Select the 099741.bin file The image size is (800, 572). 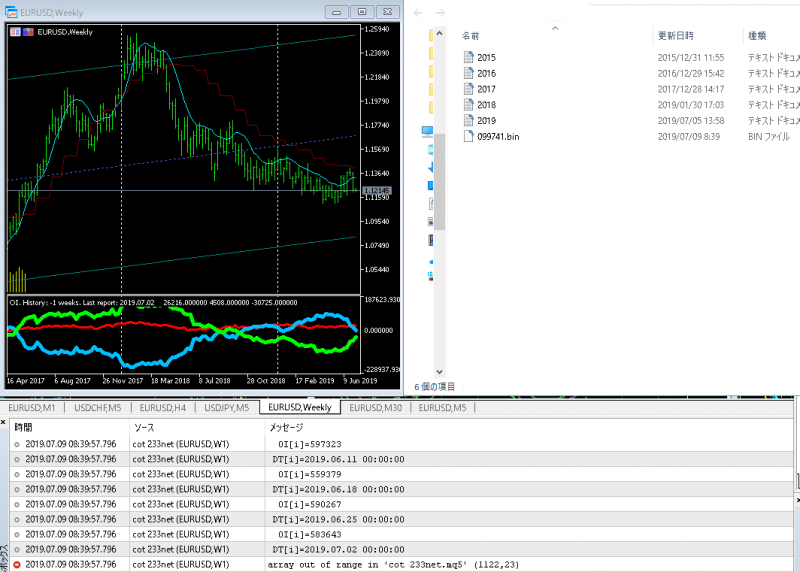point(498,137)
